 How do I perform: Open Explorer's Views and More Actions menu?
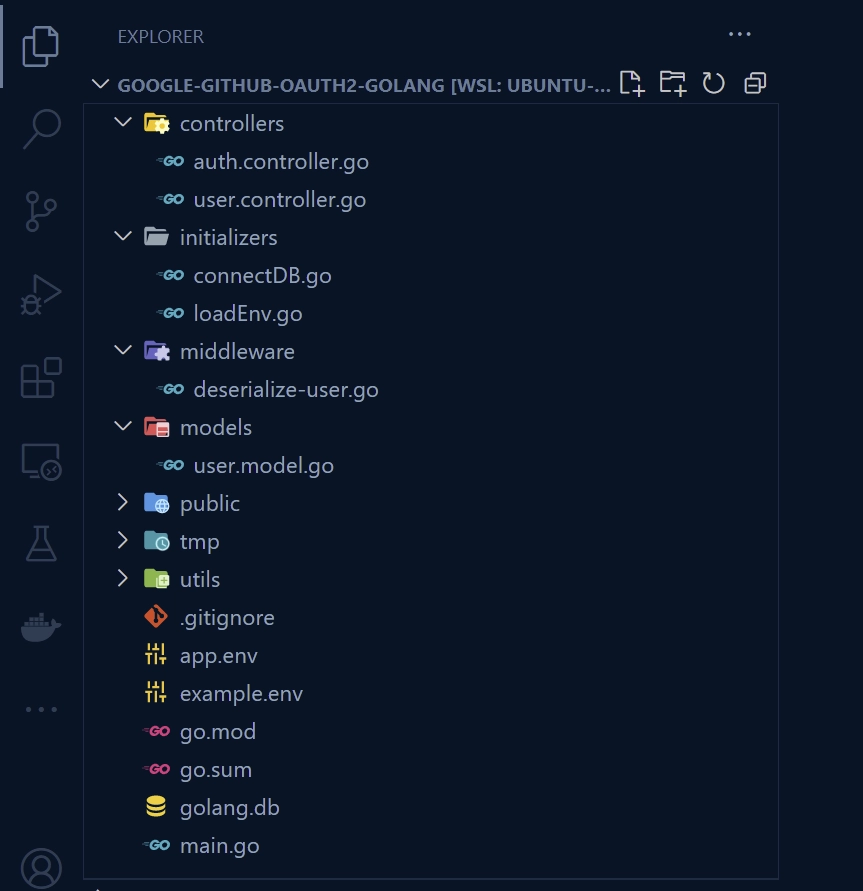[740, 35]
